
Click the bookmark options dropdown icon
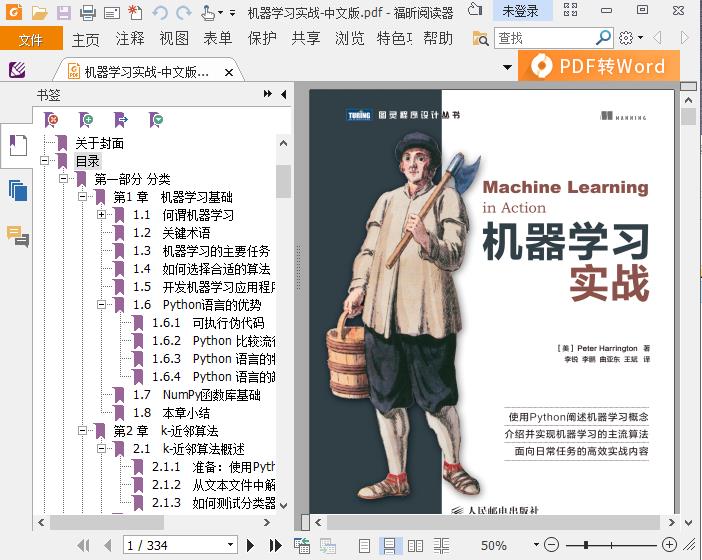coord(156,120)
